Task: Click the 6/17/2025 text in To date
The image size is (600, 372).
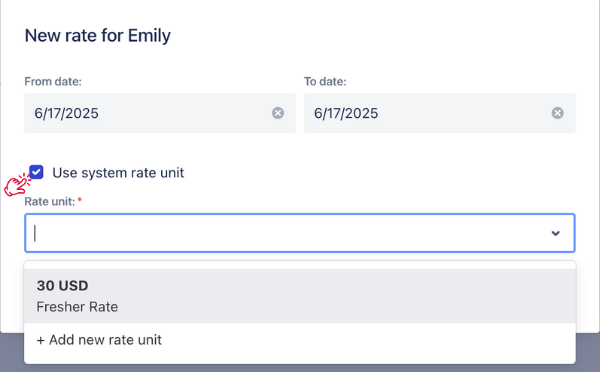Action: click(x=346, y=113)
